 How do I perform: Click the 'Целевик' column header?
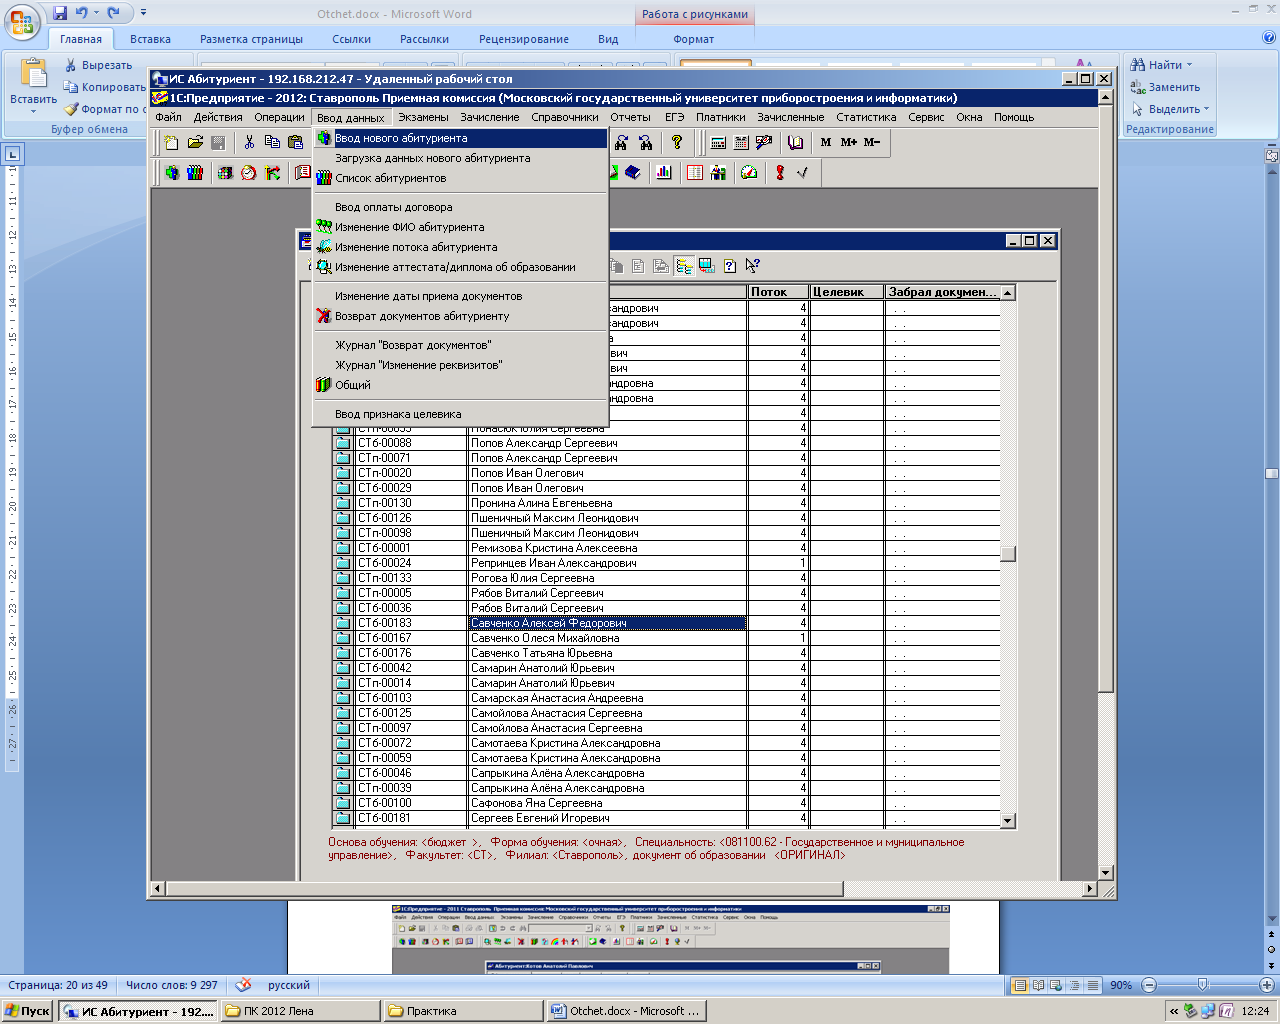coord(847,292)
